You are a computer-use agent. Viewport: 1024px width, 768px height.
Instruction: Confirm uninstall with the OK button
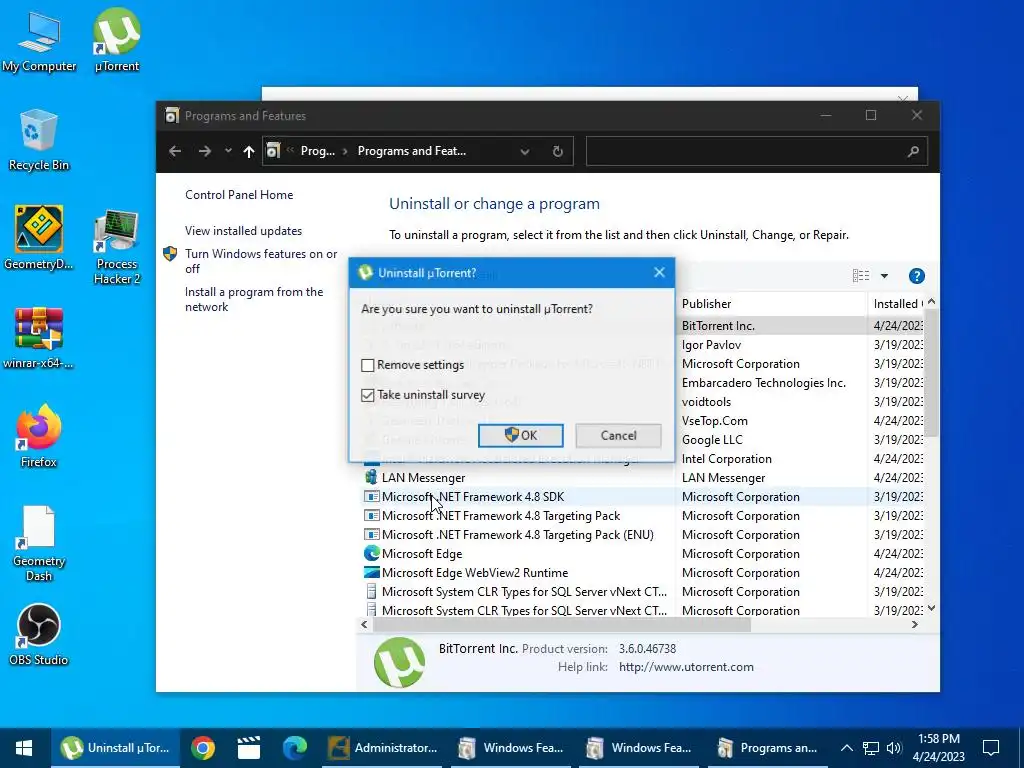[520, 436]
